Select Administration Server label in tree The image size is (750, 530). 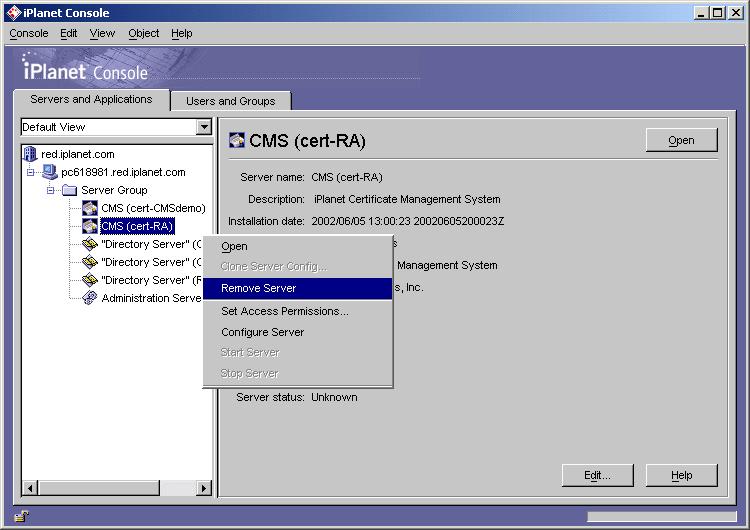point(151,298)
